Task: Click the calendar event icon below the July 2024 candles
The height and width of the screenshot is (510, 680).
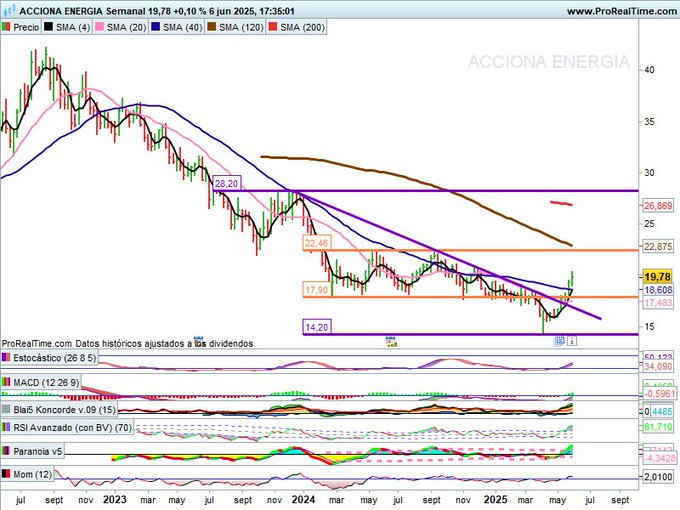Action: pos(392,341)
